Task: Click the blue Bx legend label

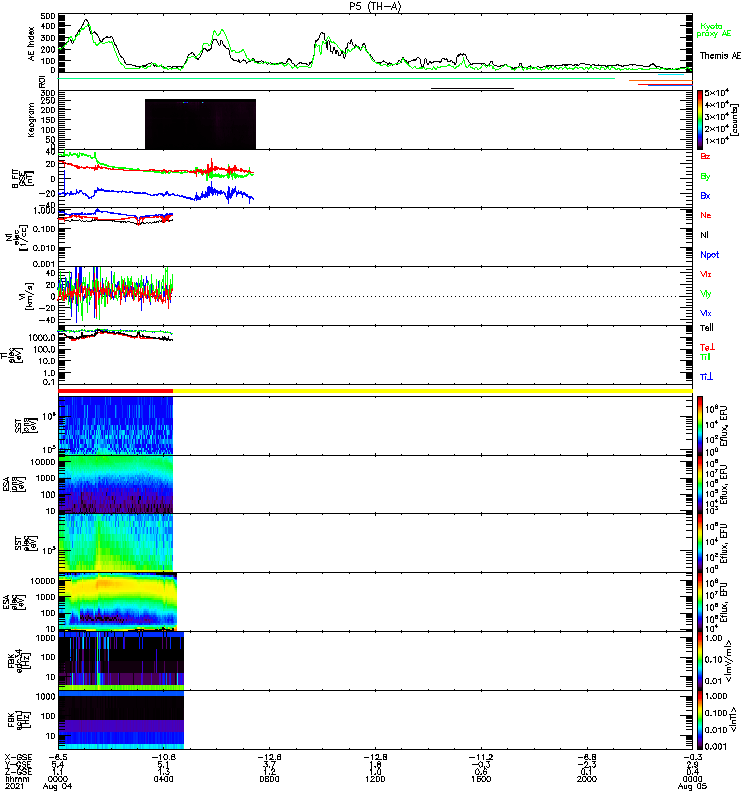Action: (x=705, y=196)
